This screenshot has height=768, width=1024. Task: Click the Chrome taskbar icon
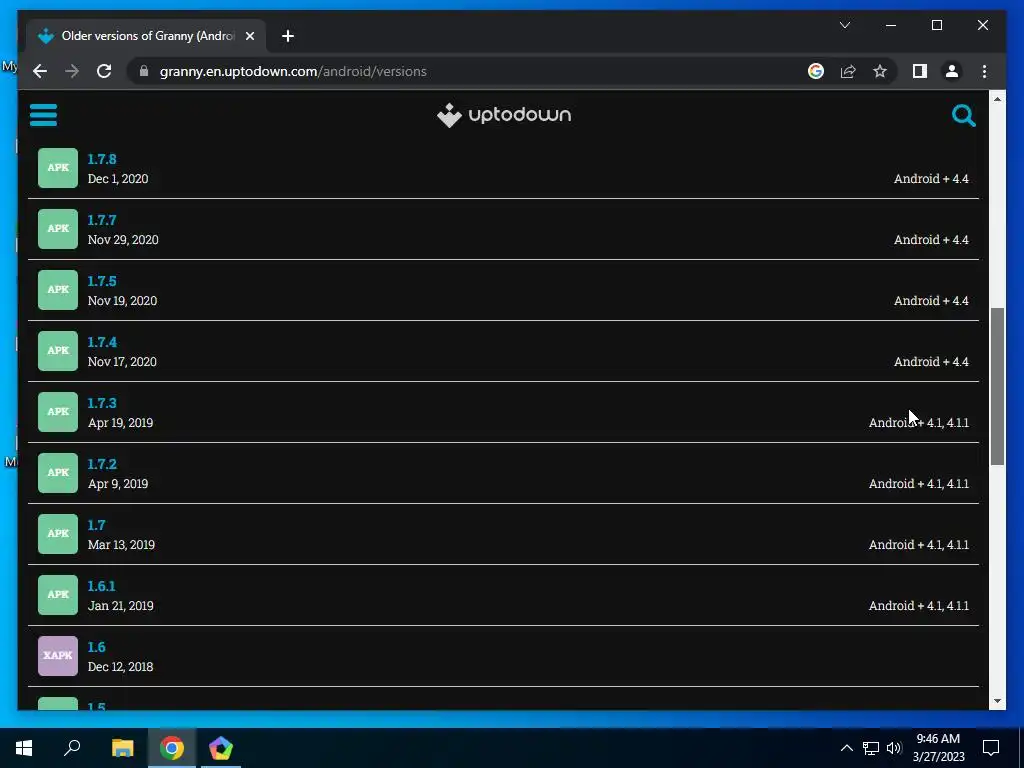[172, 748]
